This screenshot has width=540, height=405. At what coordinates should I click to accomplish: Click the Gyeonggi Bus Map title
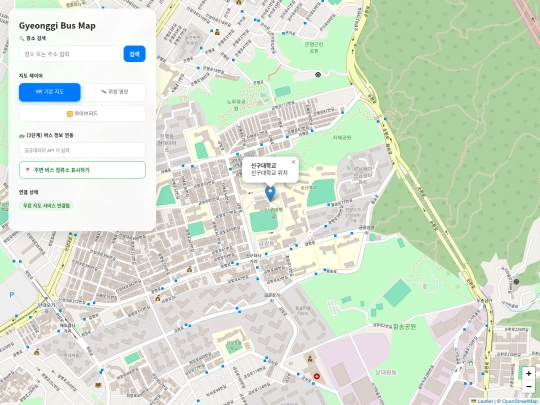[57, 25]
